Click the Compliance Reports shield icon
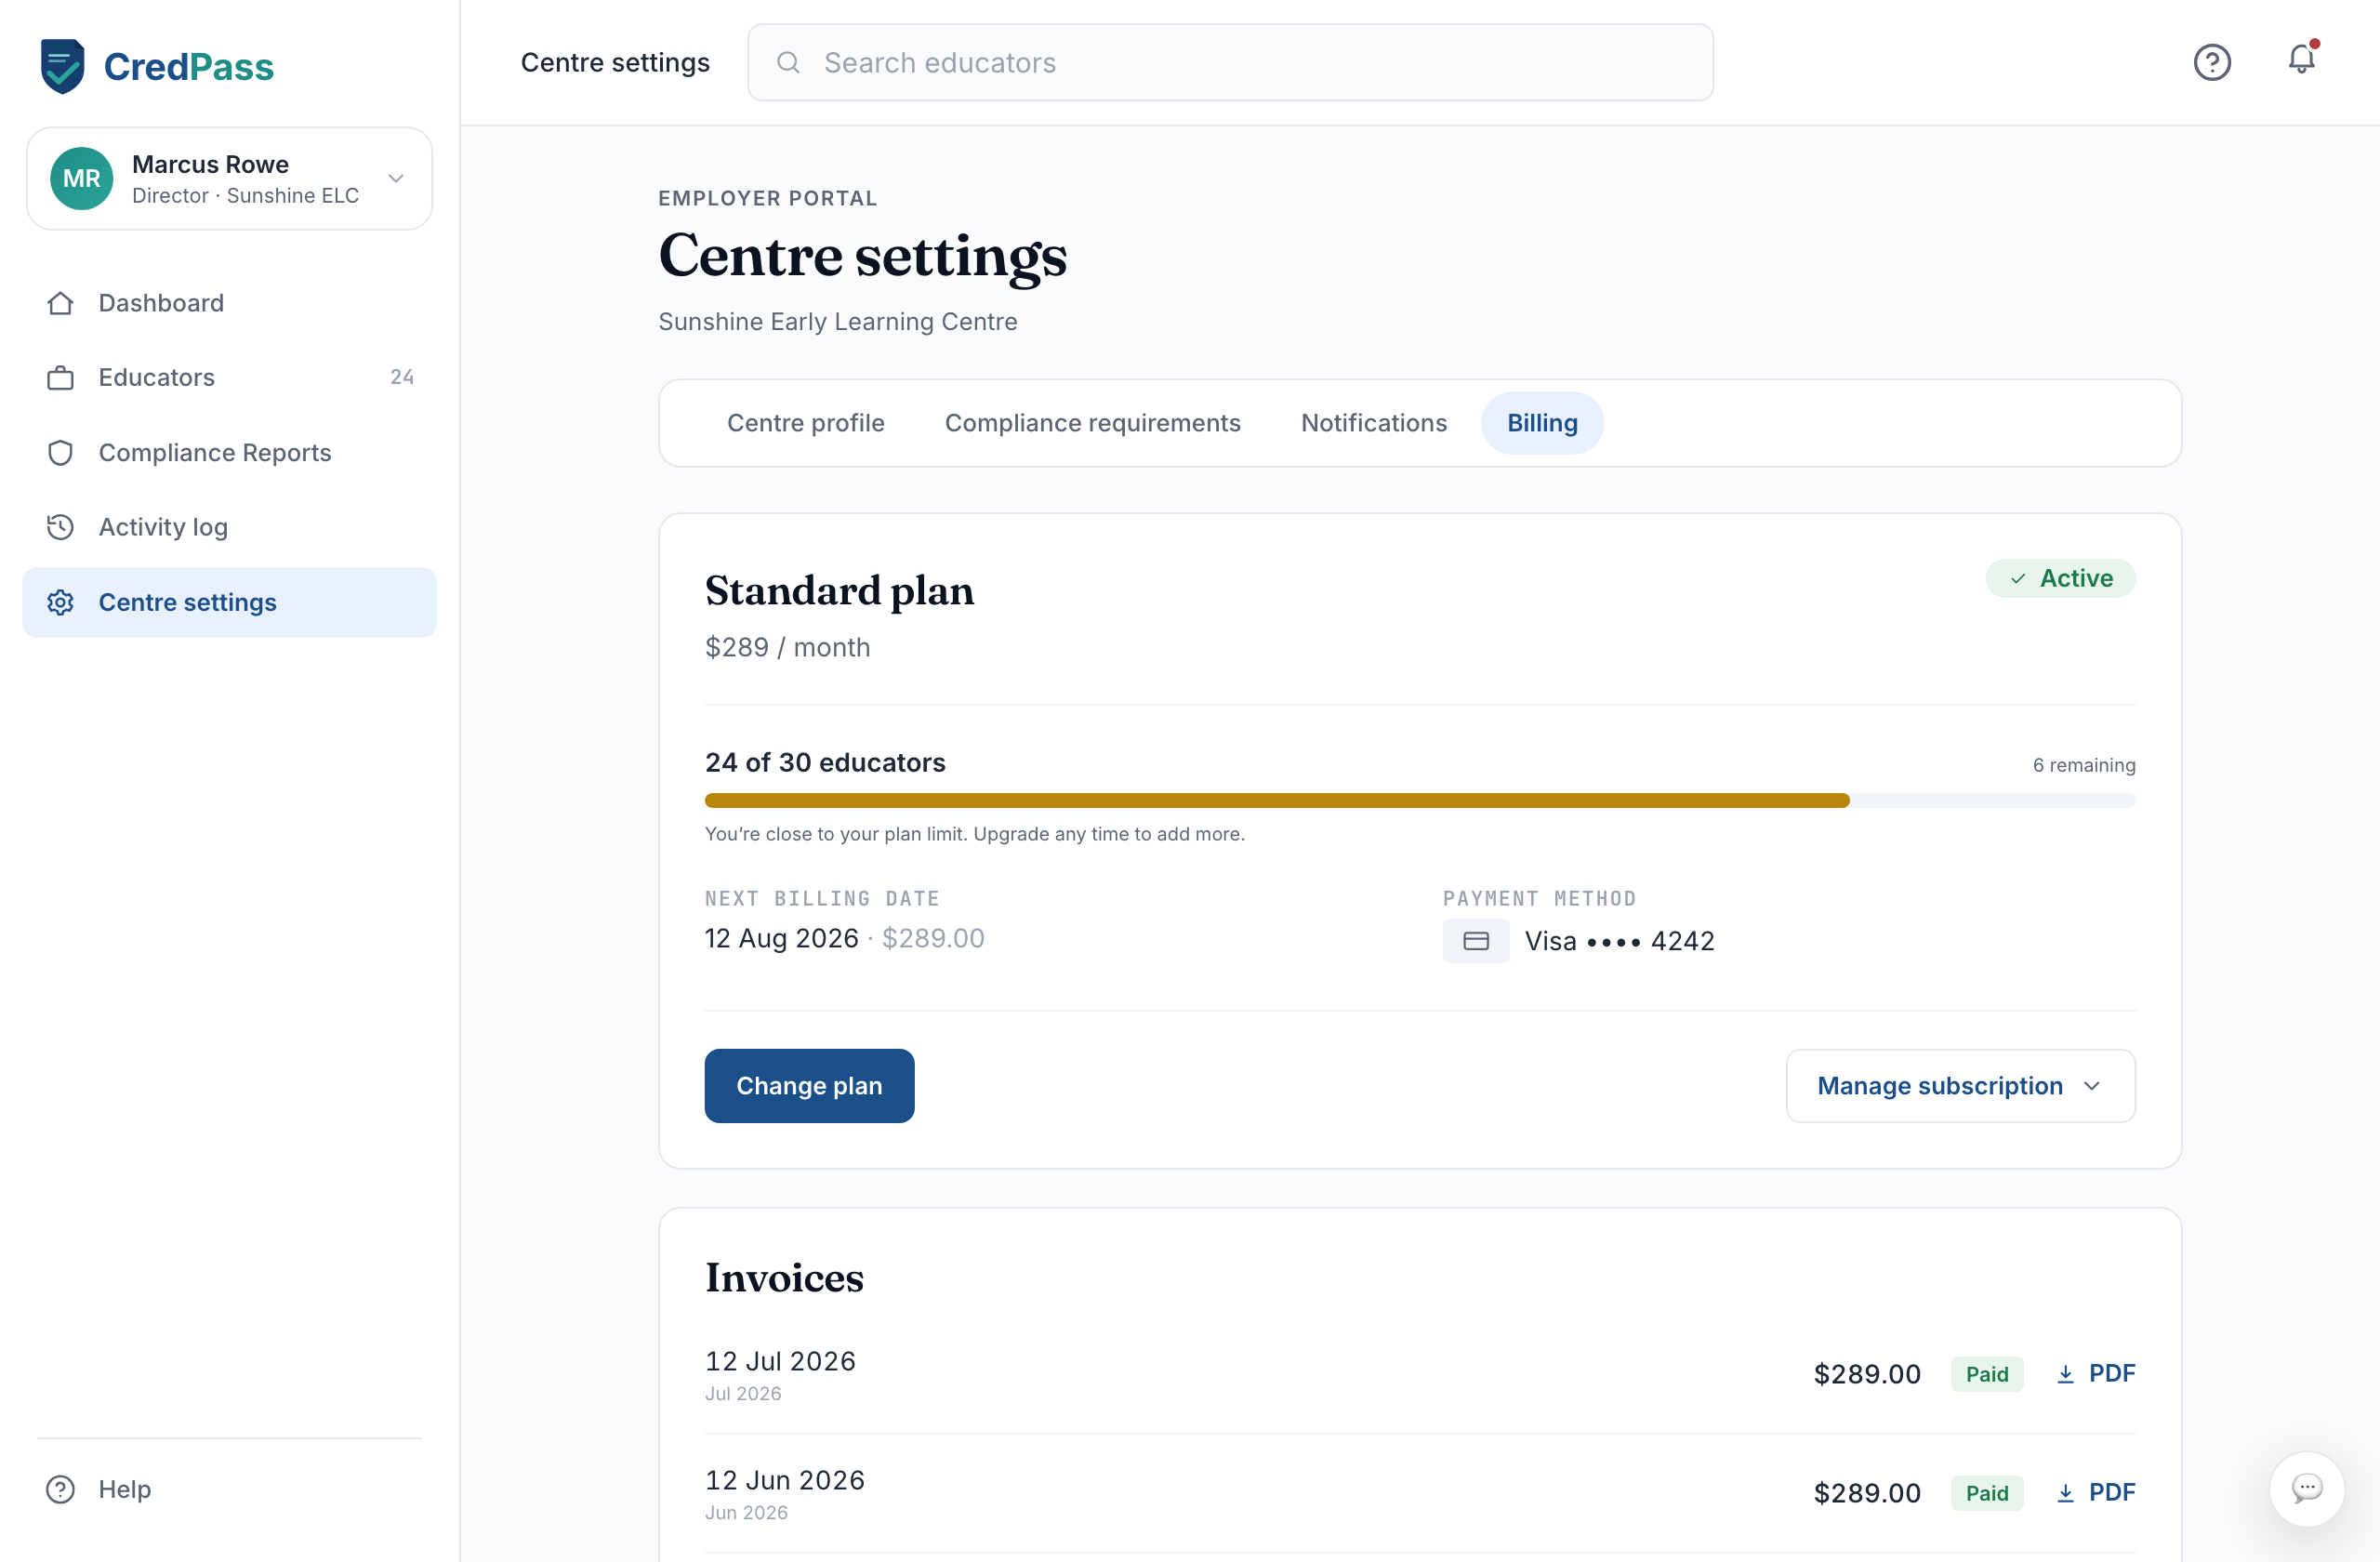This screenshot has width=2380, height=1562. click(x=60, y=453)
